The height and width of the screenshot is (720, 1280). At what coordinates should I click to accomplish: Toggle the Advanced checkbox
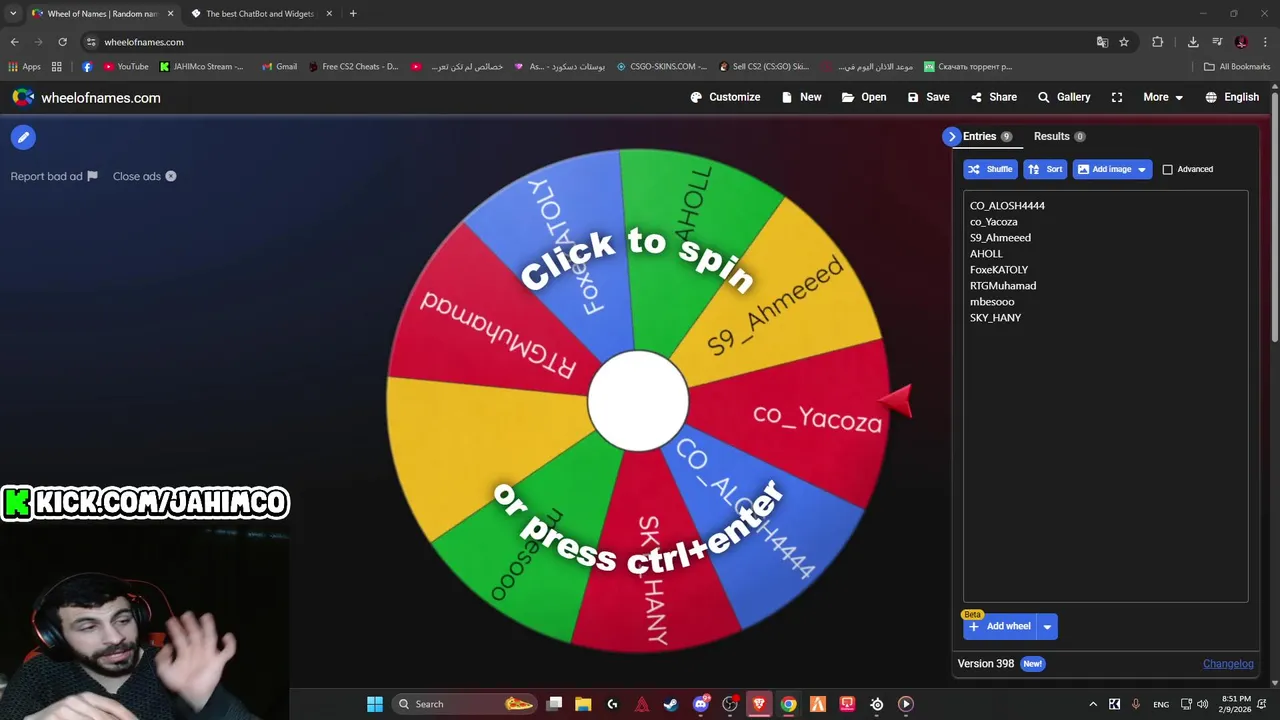[1167, 169]
